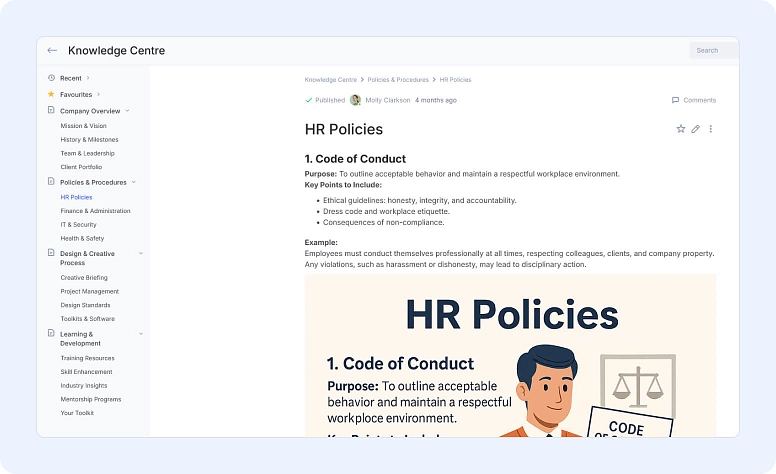Click the document icon beside Learning & Development
The height and width of the screenshot is (474, 776).
point(51,334)
